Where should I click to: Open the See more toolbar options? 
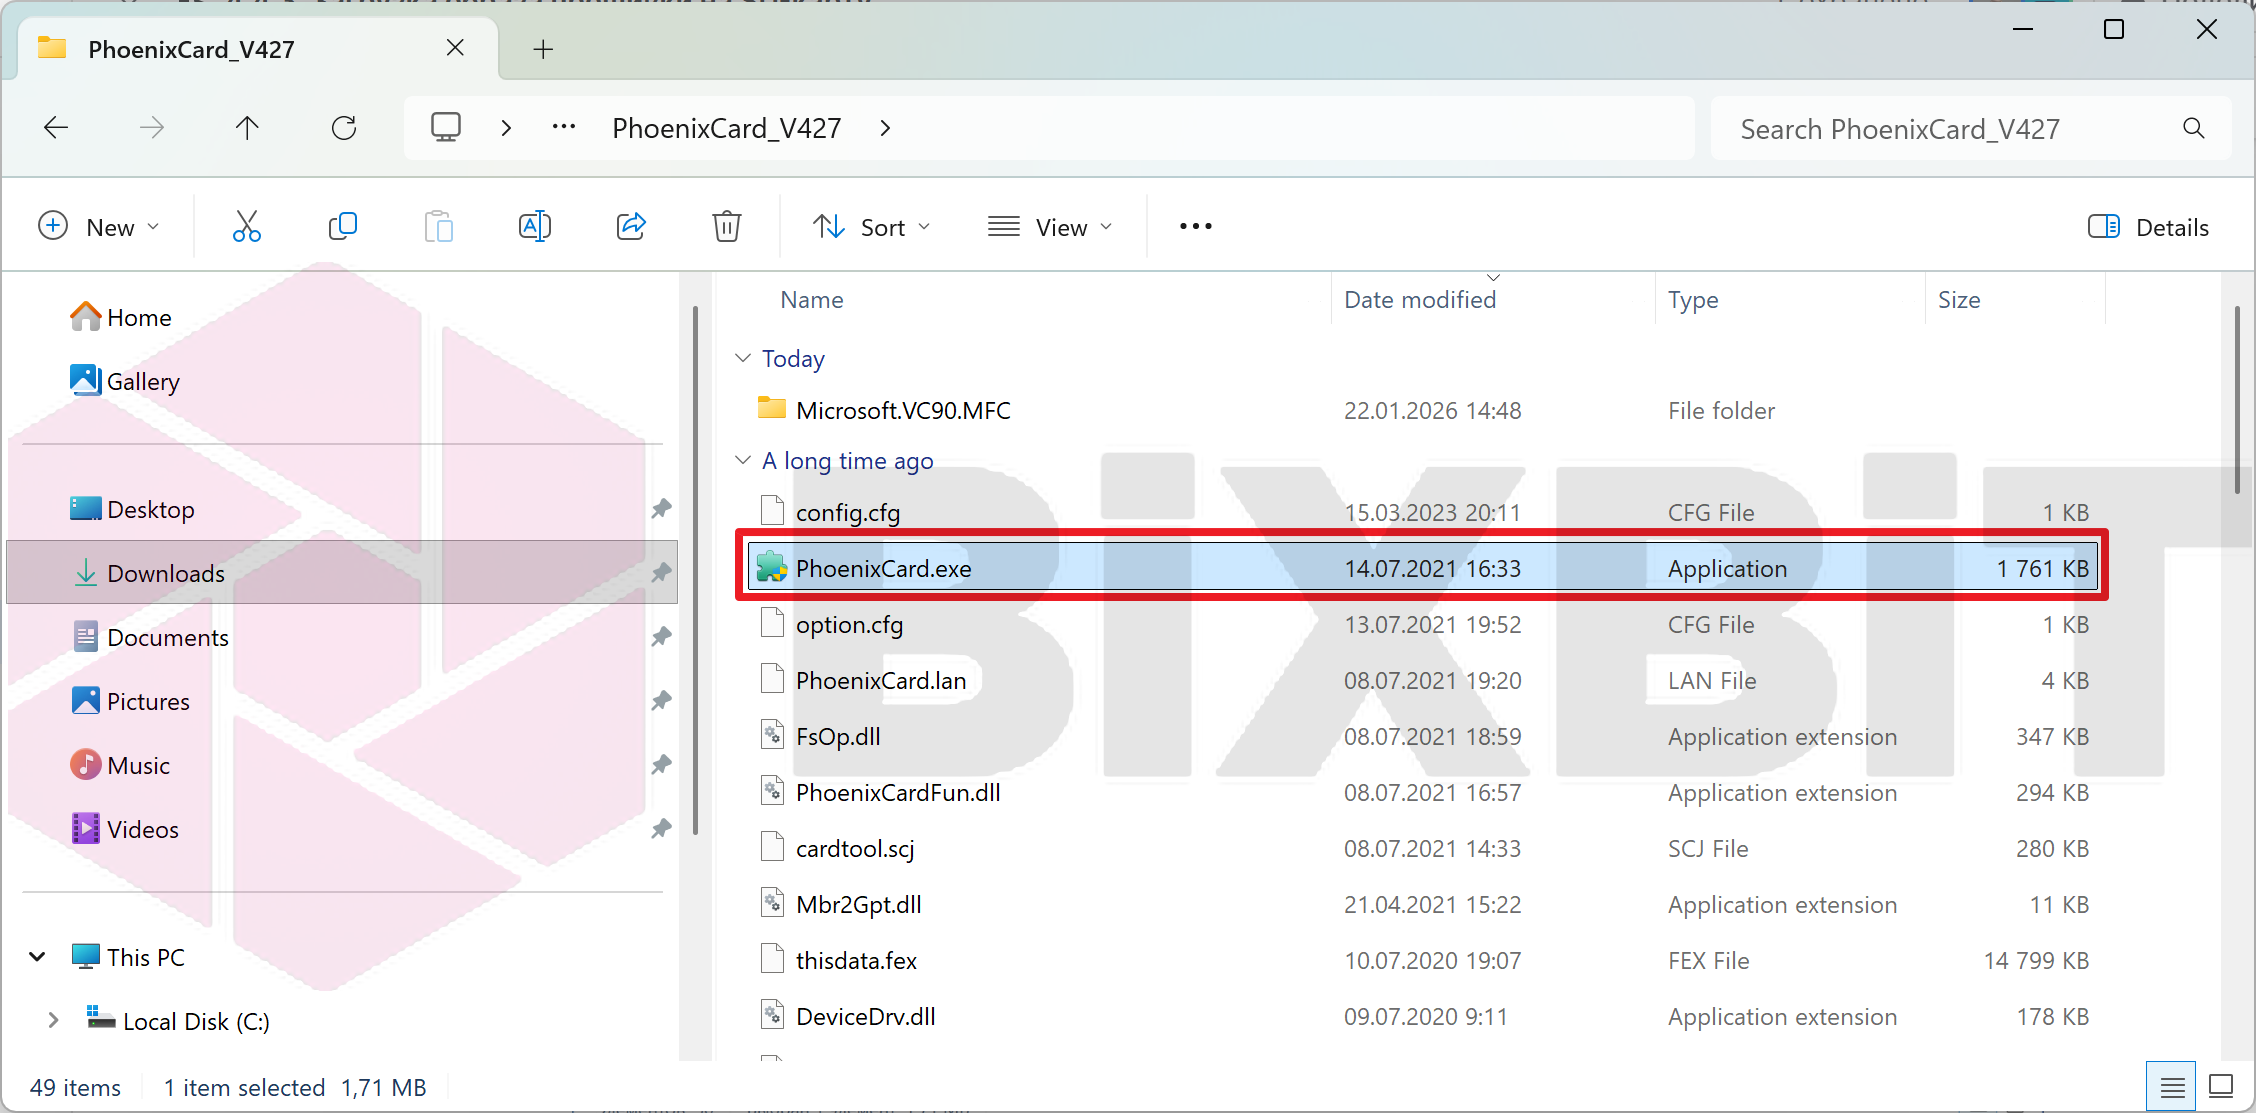(1196, 227)
